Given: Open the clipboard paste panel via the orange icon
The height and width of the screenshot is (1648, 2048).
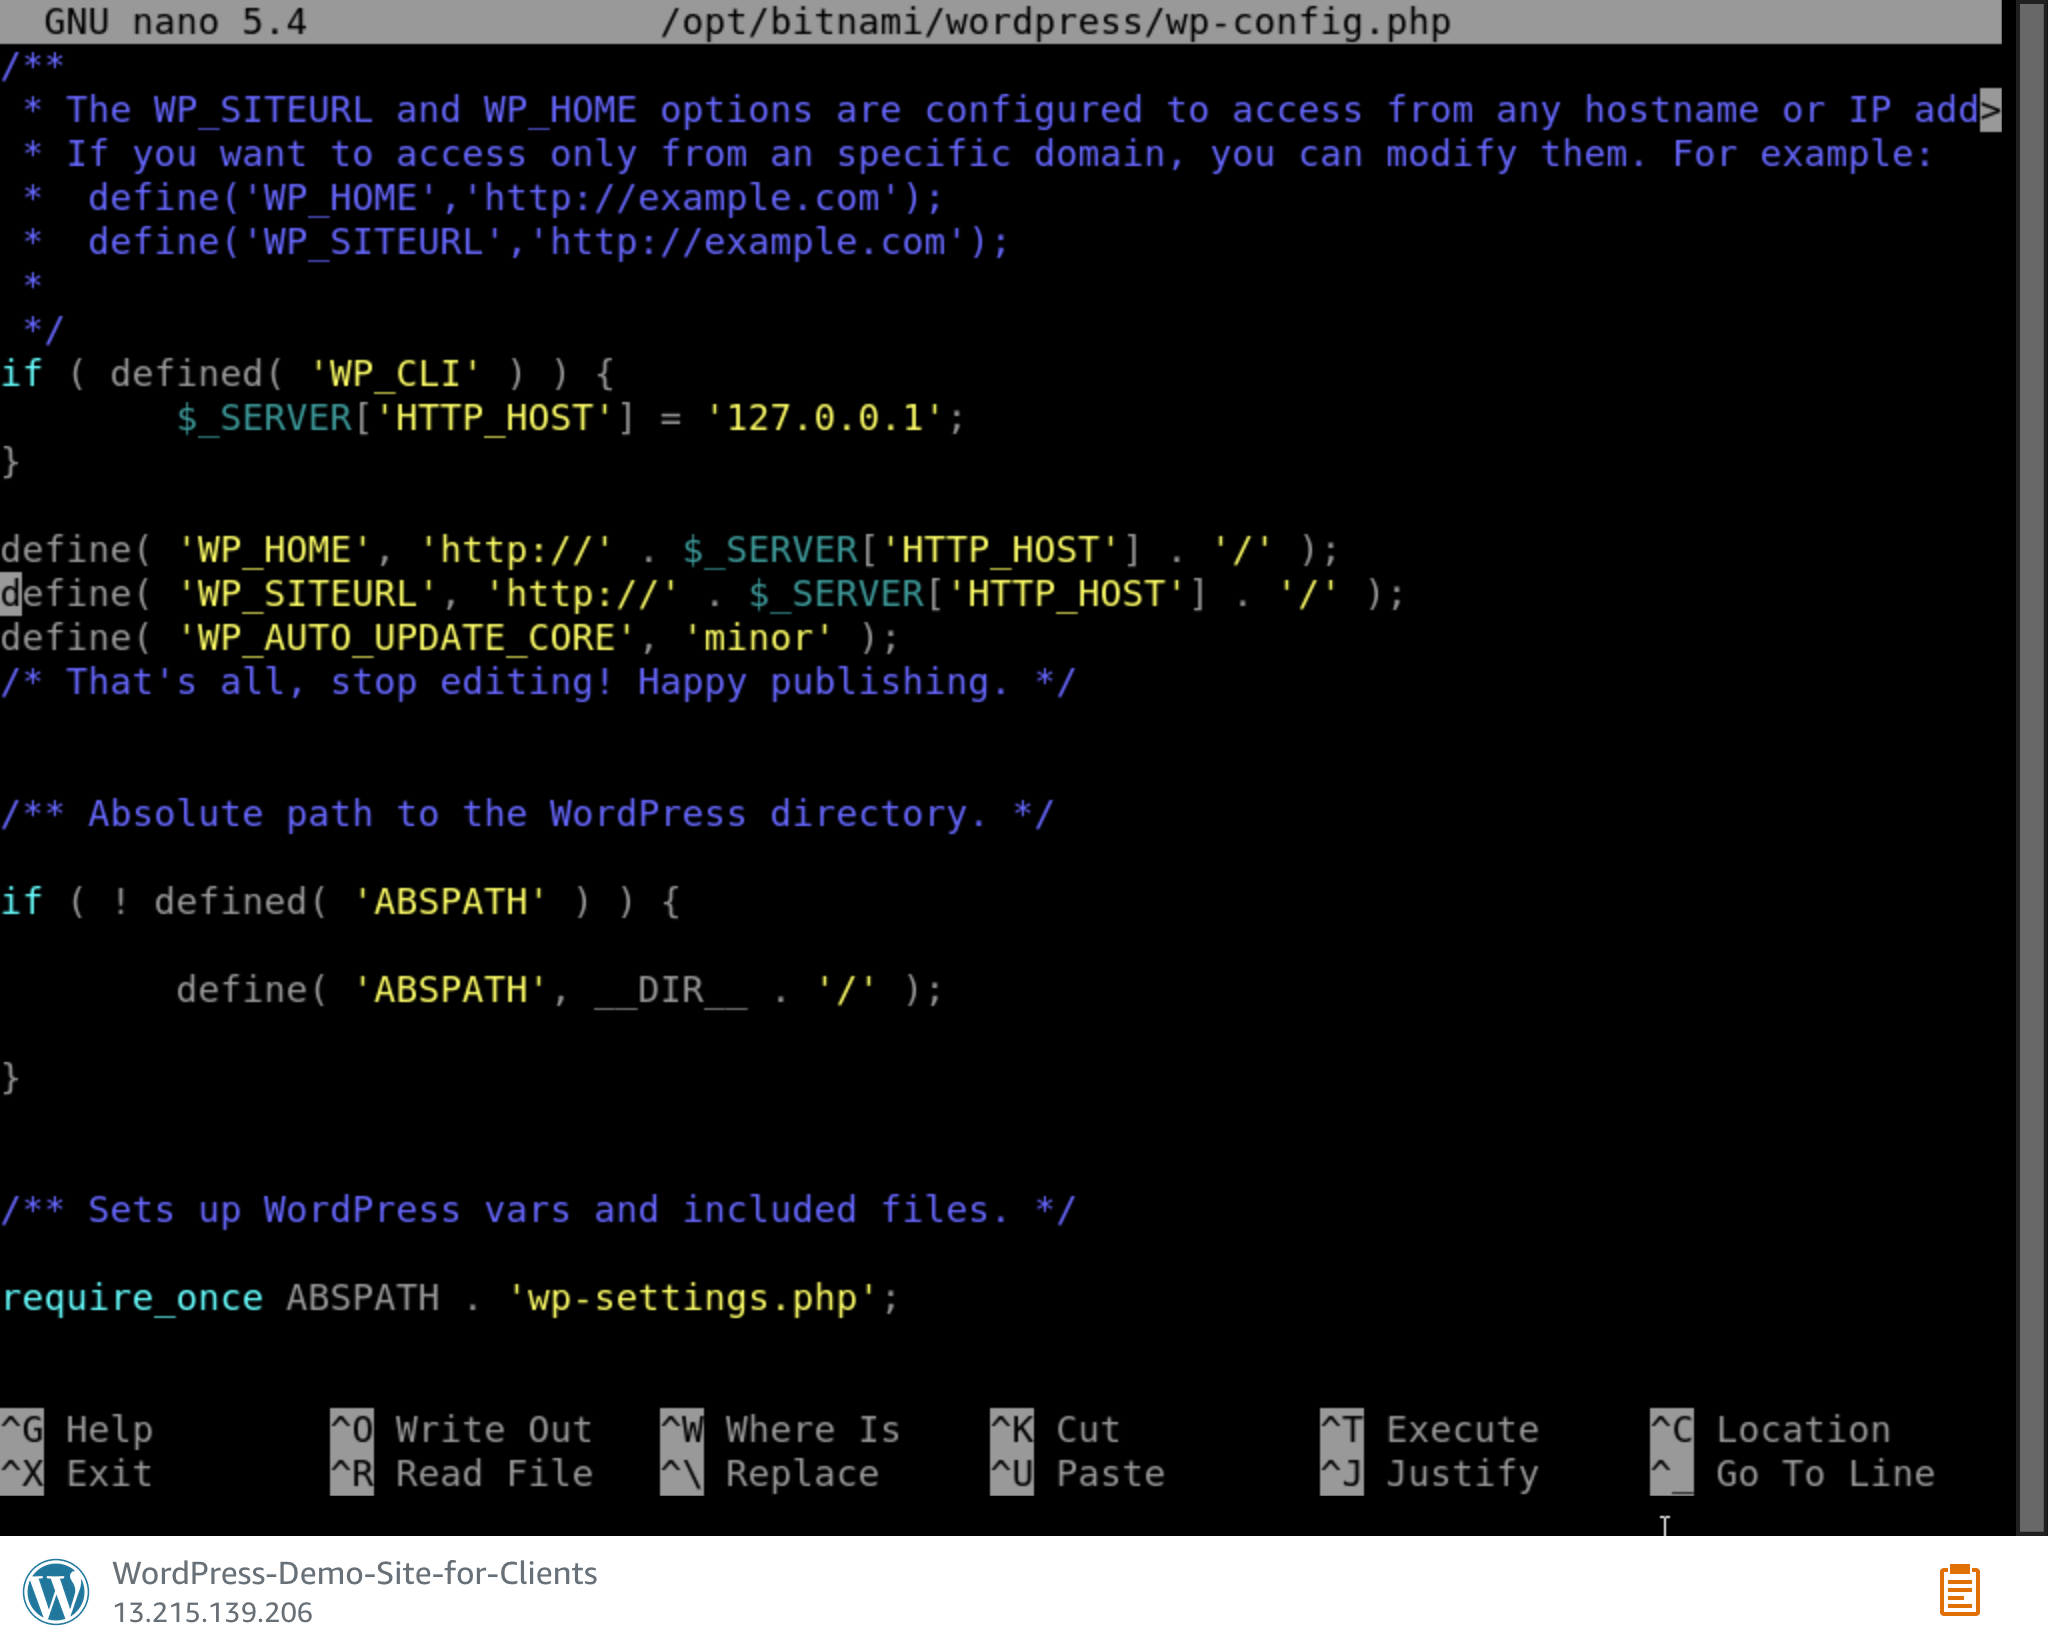Looking at the screenshot, I should click(x=1961, y=1588).
